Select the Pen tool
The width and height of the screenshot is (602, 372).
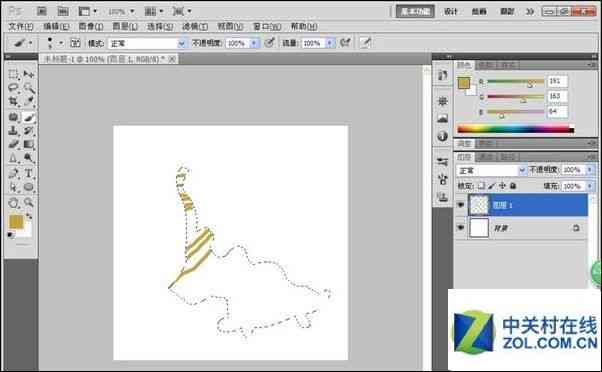(x=13, y=173)
